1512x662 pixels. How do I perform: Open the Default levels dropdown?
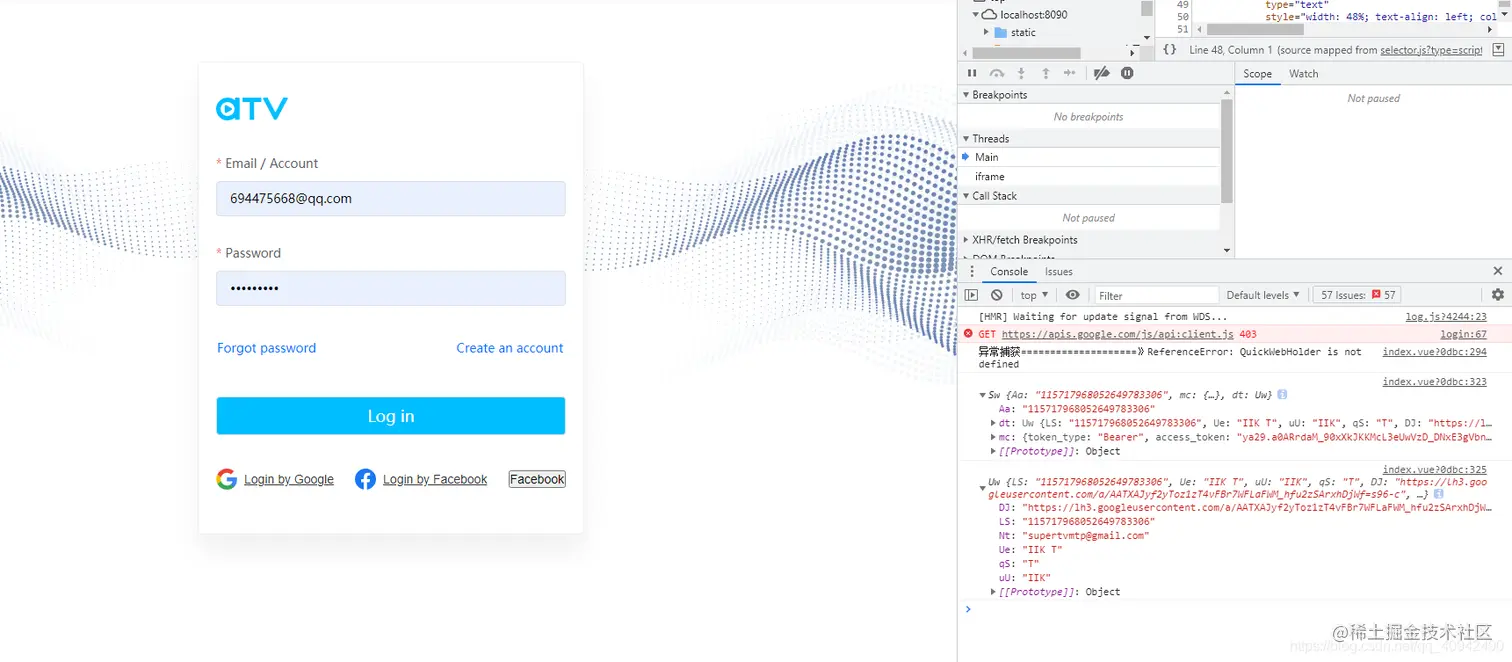tap(1263, 295)
